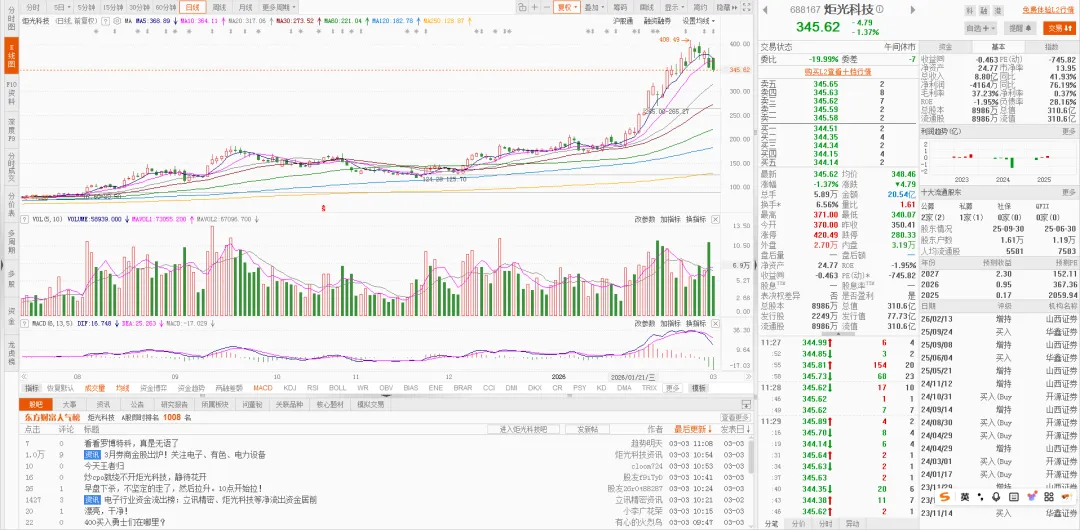Open the MA indicator settings gear icon
This screenshot has width=1080, height=530.
(117, 21)
